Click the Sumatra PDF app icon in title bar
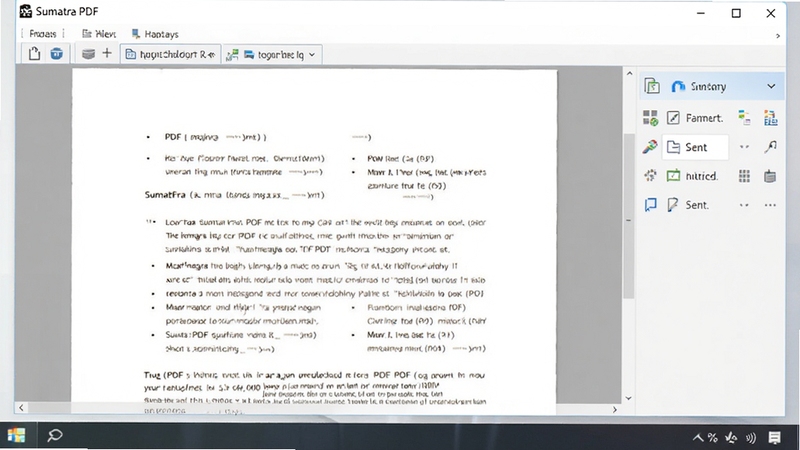The width and height of the screenshot is (800, 450). coord(26,11)
